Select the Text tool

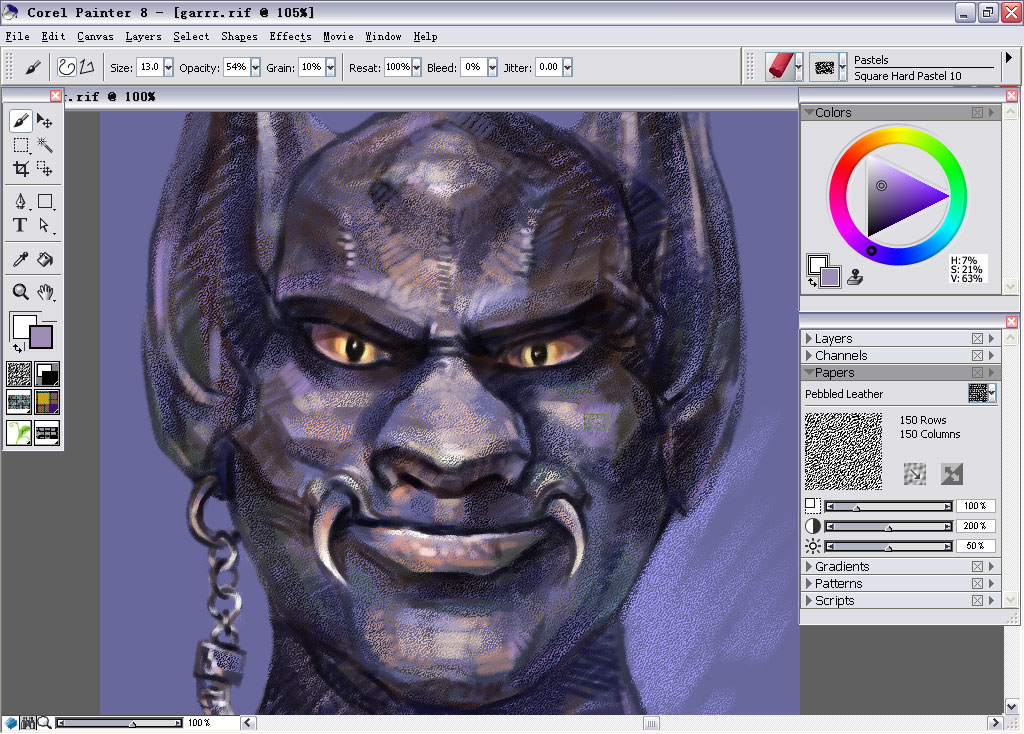[20, 225]
